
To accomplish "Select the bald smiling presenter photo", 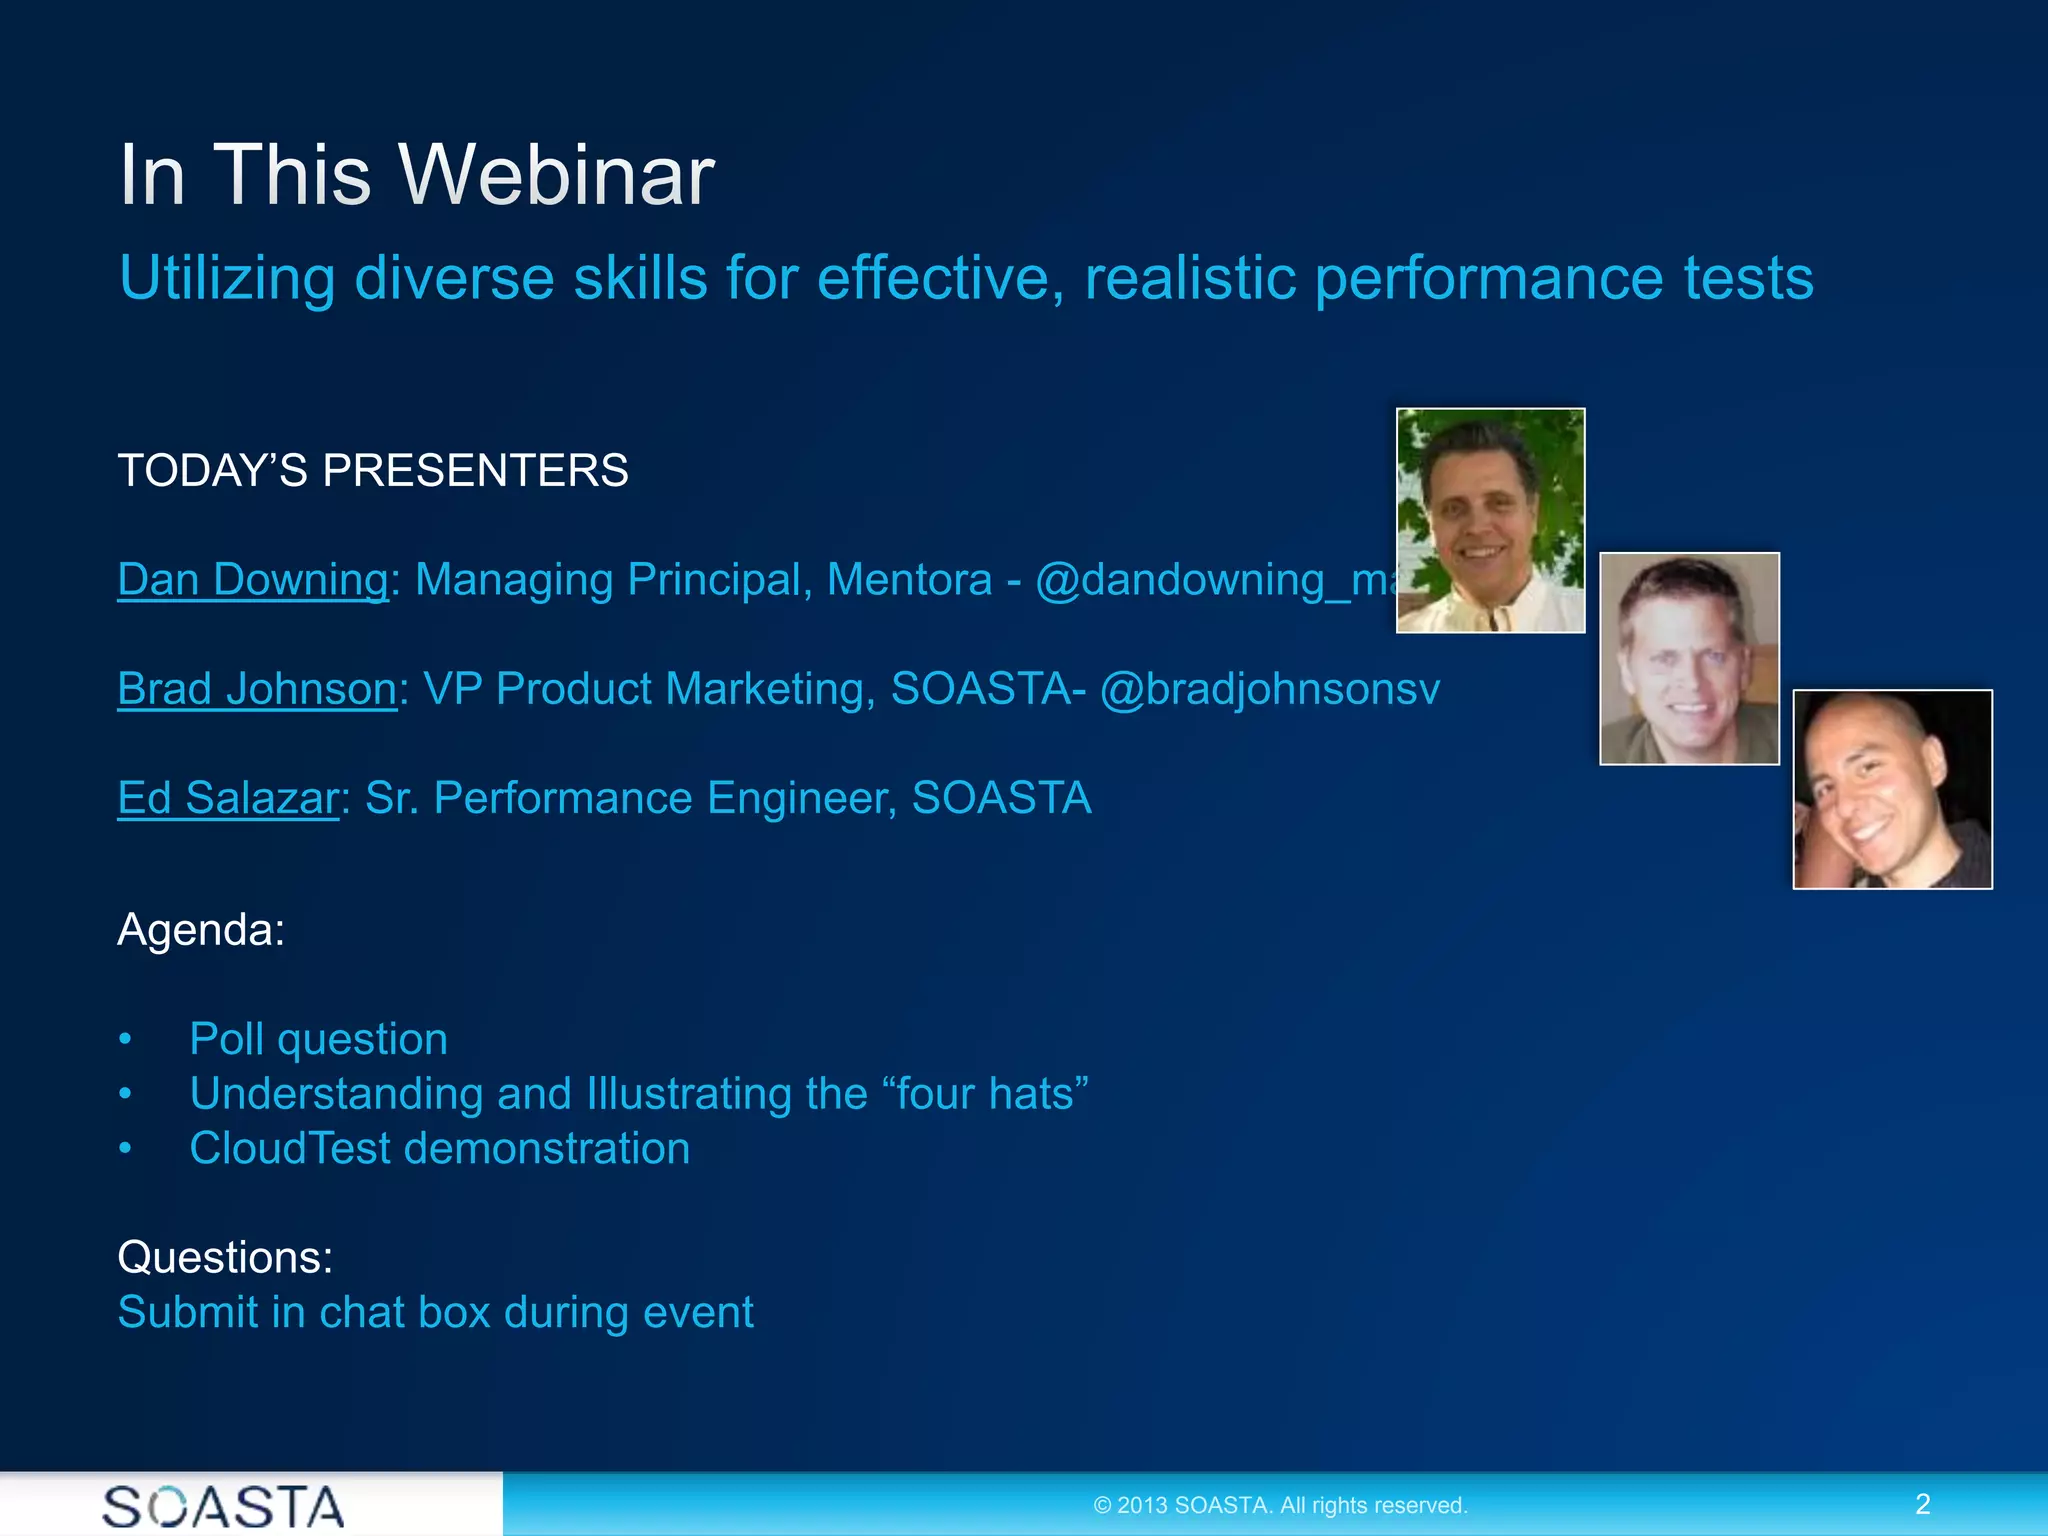I will (1892, 789).
